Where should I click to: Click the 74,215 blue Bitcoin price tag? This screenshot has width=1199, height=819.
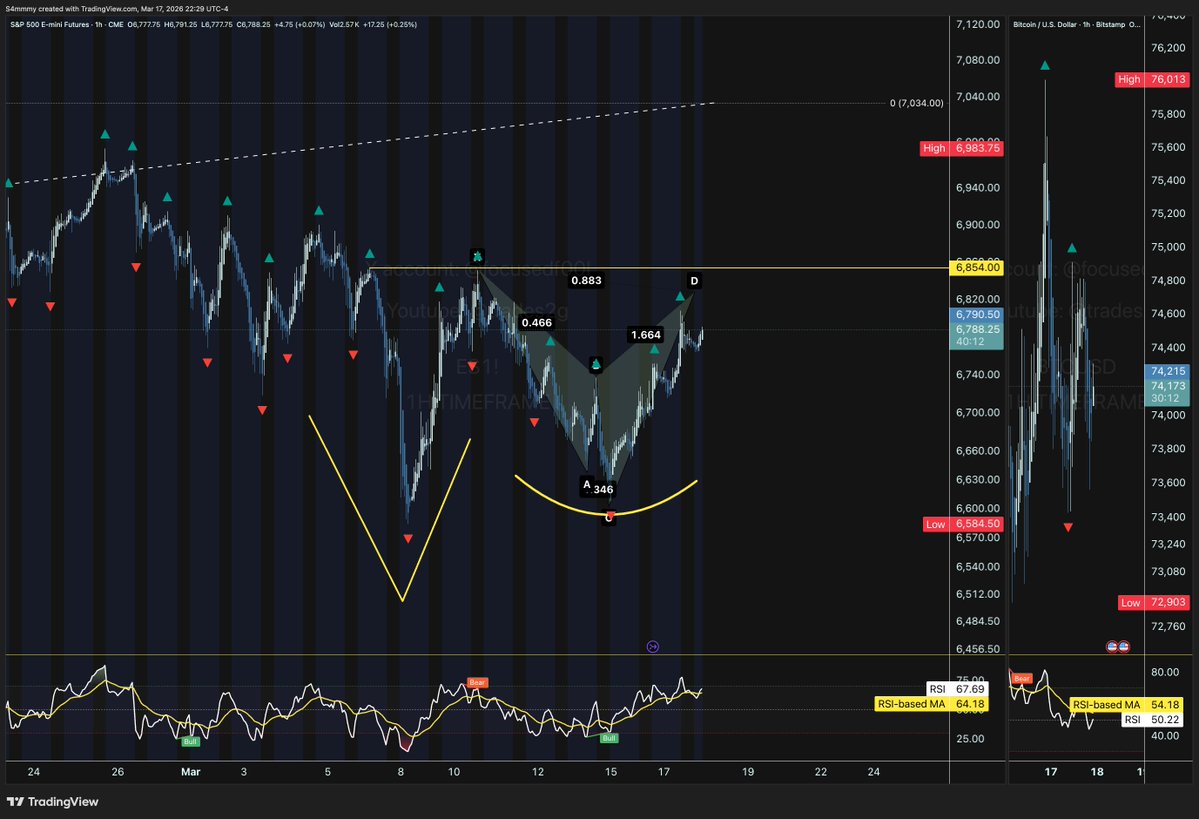coord(1167,371)
